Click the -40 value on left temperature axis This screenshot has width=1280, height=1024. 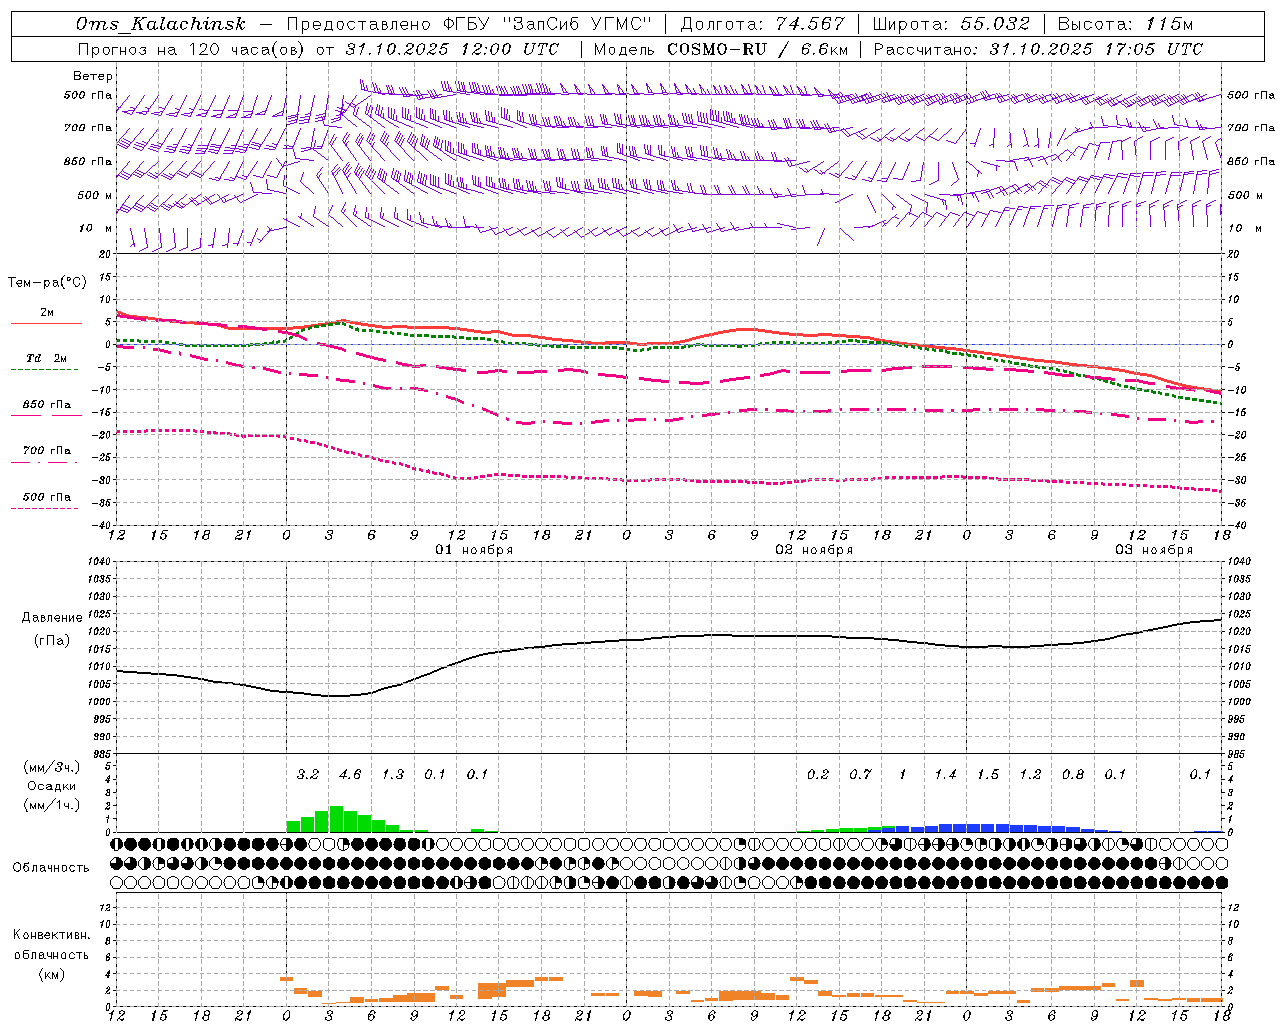102,525
